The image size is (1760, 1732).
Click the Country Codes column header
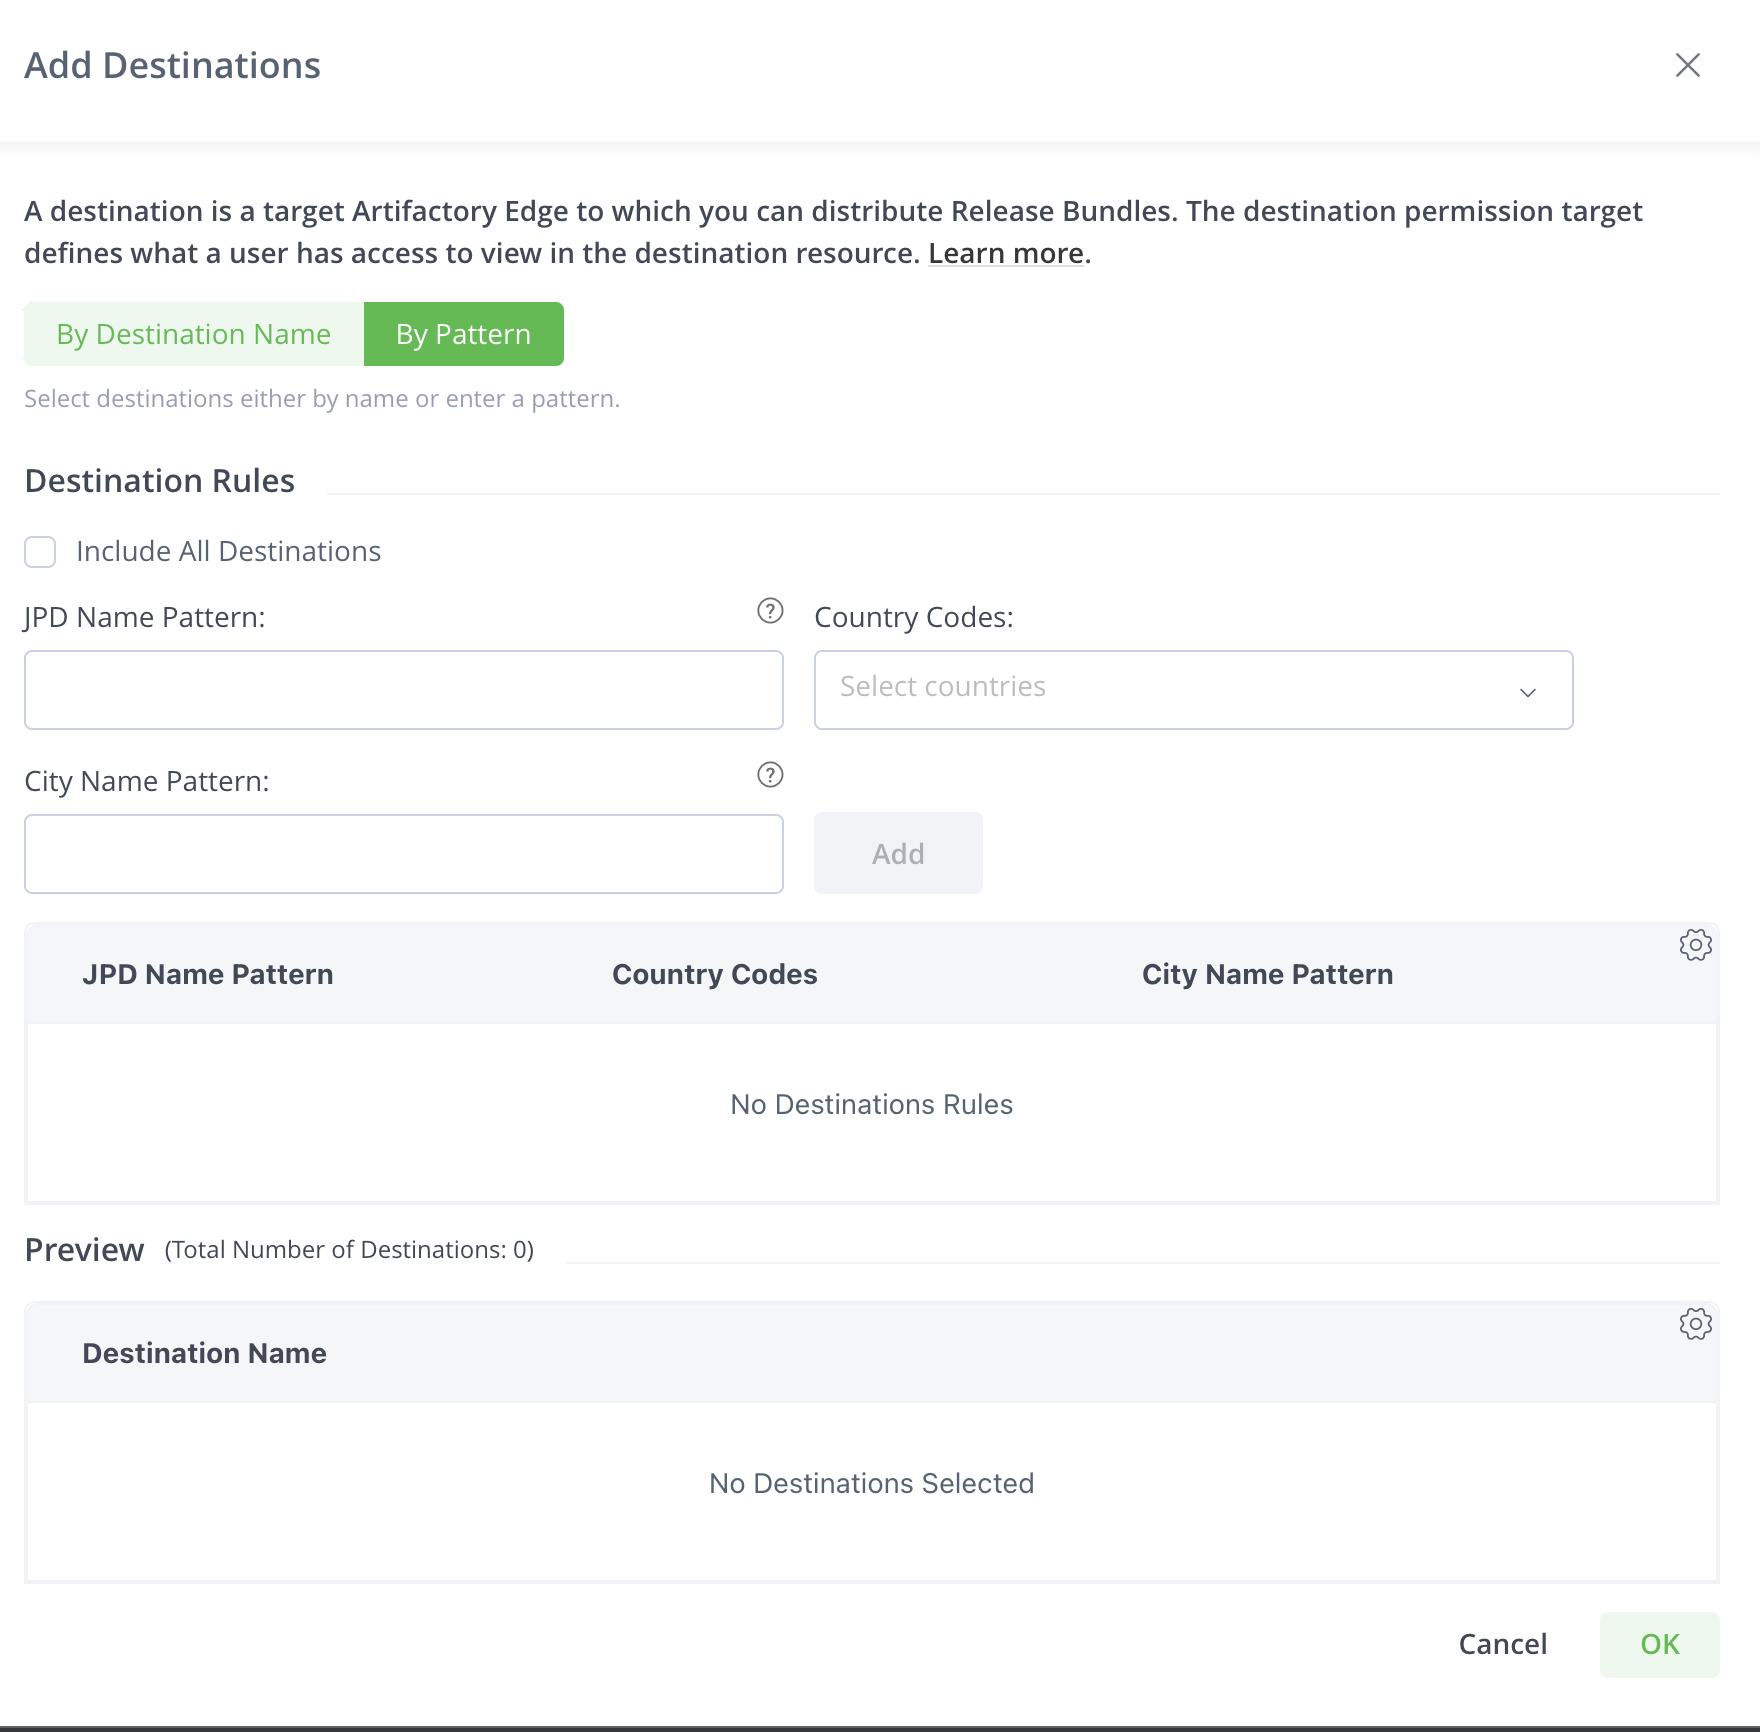(713, 974)
